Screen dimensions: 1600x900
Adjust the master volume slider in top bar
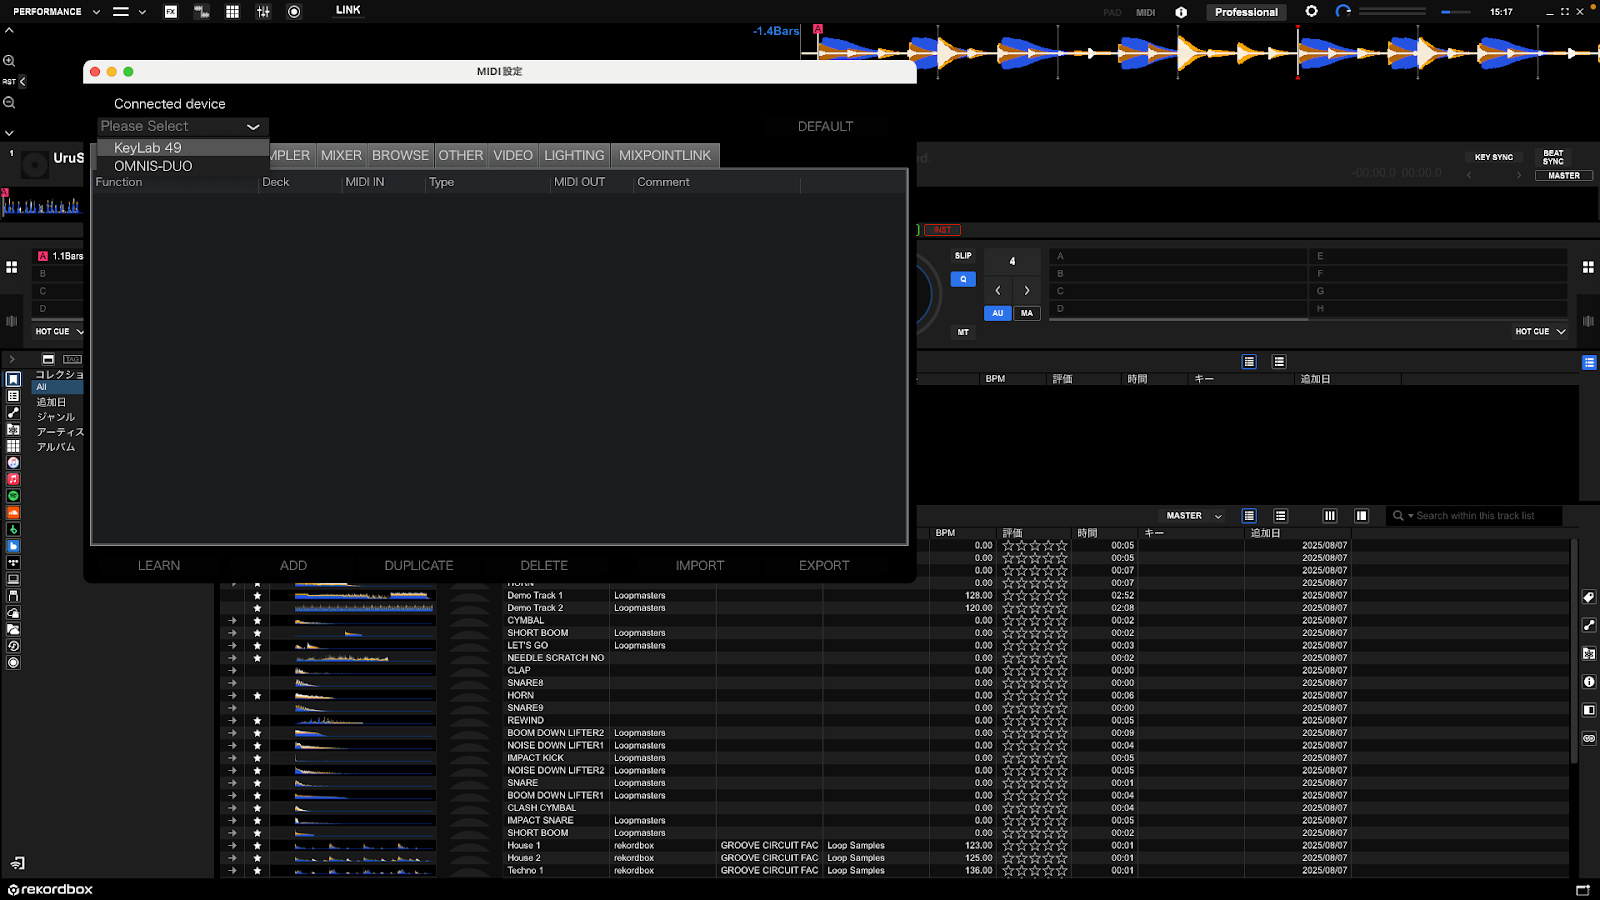1455,12
